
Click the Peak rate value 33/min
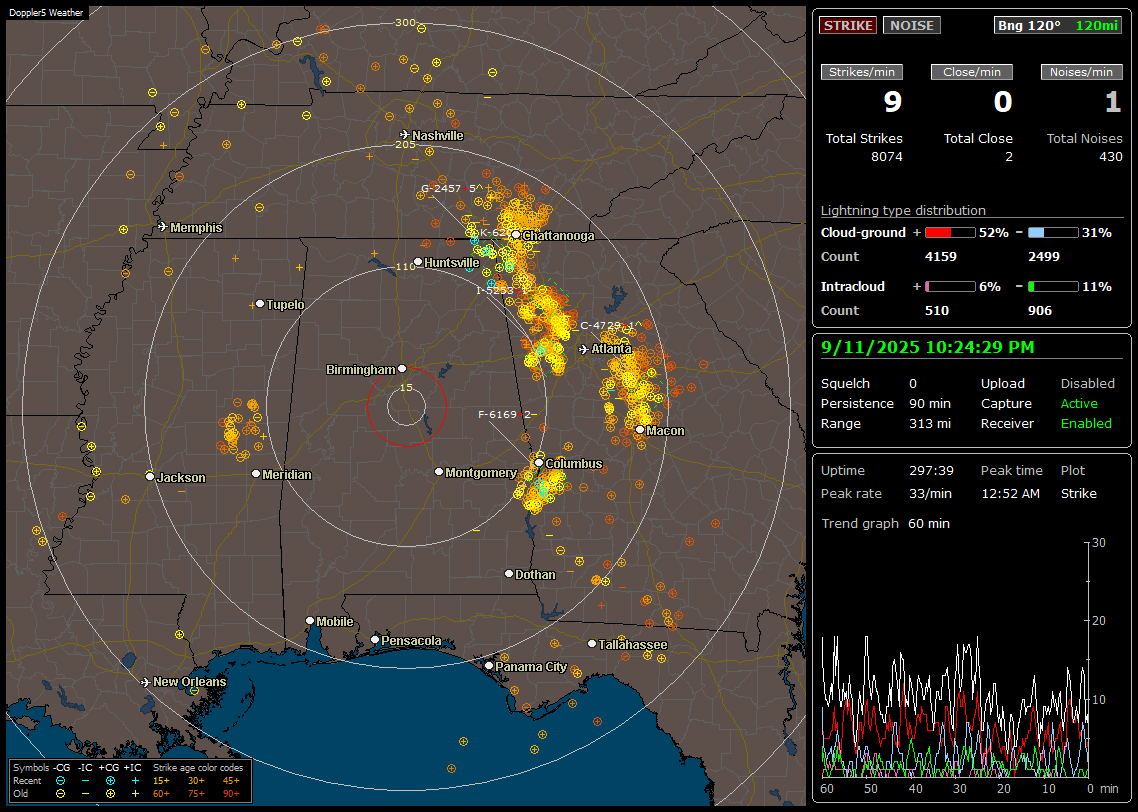coord(931,493)
